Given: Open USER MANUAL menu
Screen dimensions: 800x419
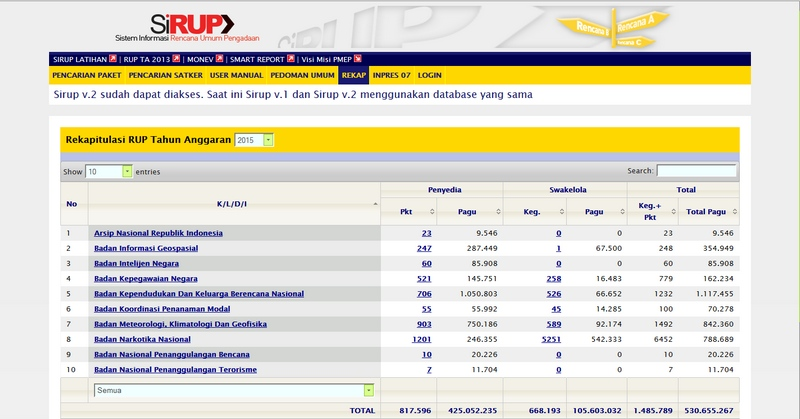Looking at the screenshot, I should [236, 75].
